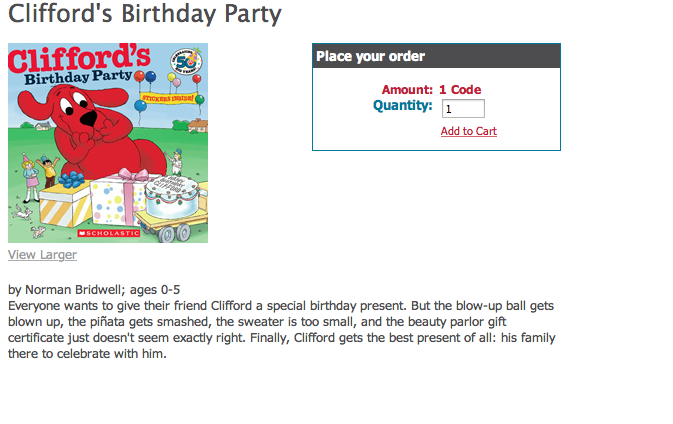
Task: Focus the Quantity input field
Action: click(x=464, y=109)
